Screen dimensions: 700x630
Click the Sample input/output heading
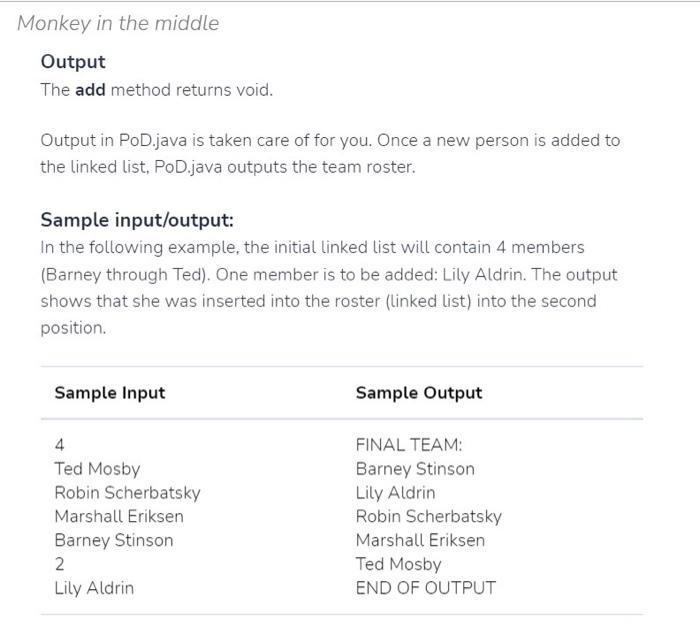[x=137, y=220]
